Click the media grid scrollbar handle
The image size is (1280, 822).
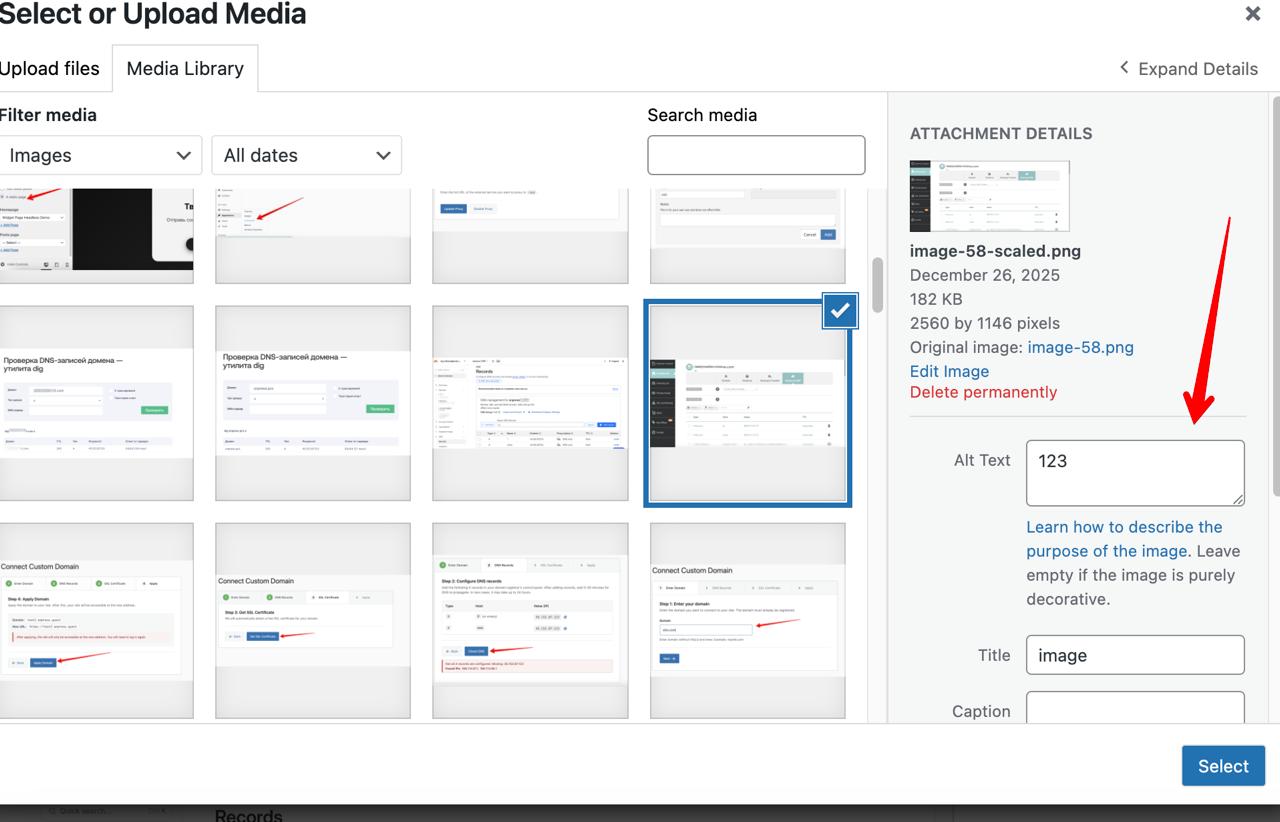(x=877, y=285)
